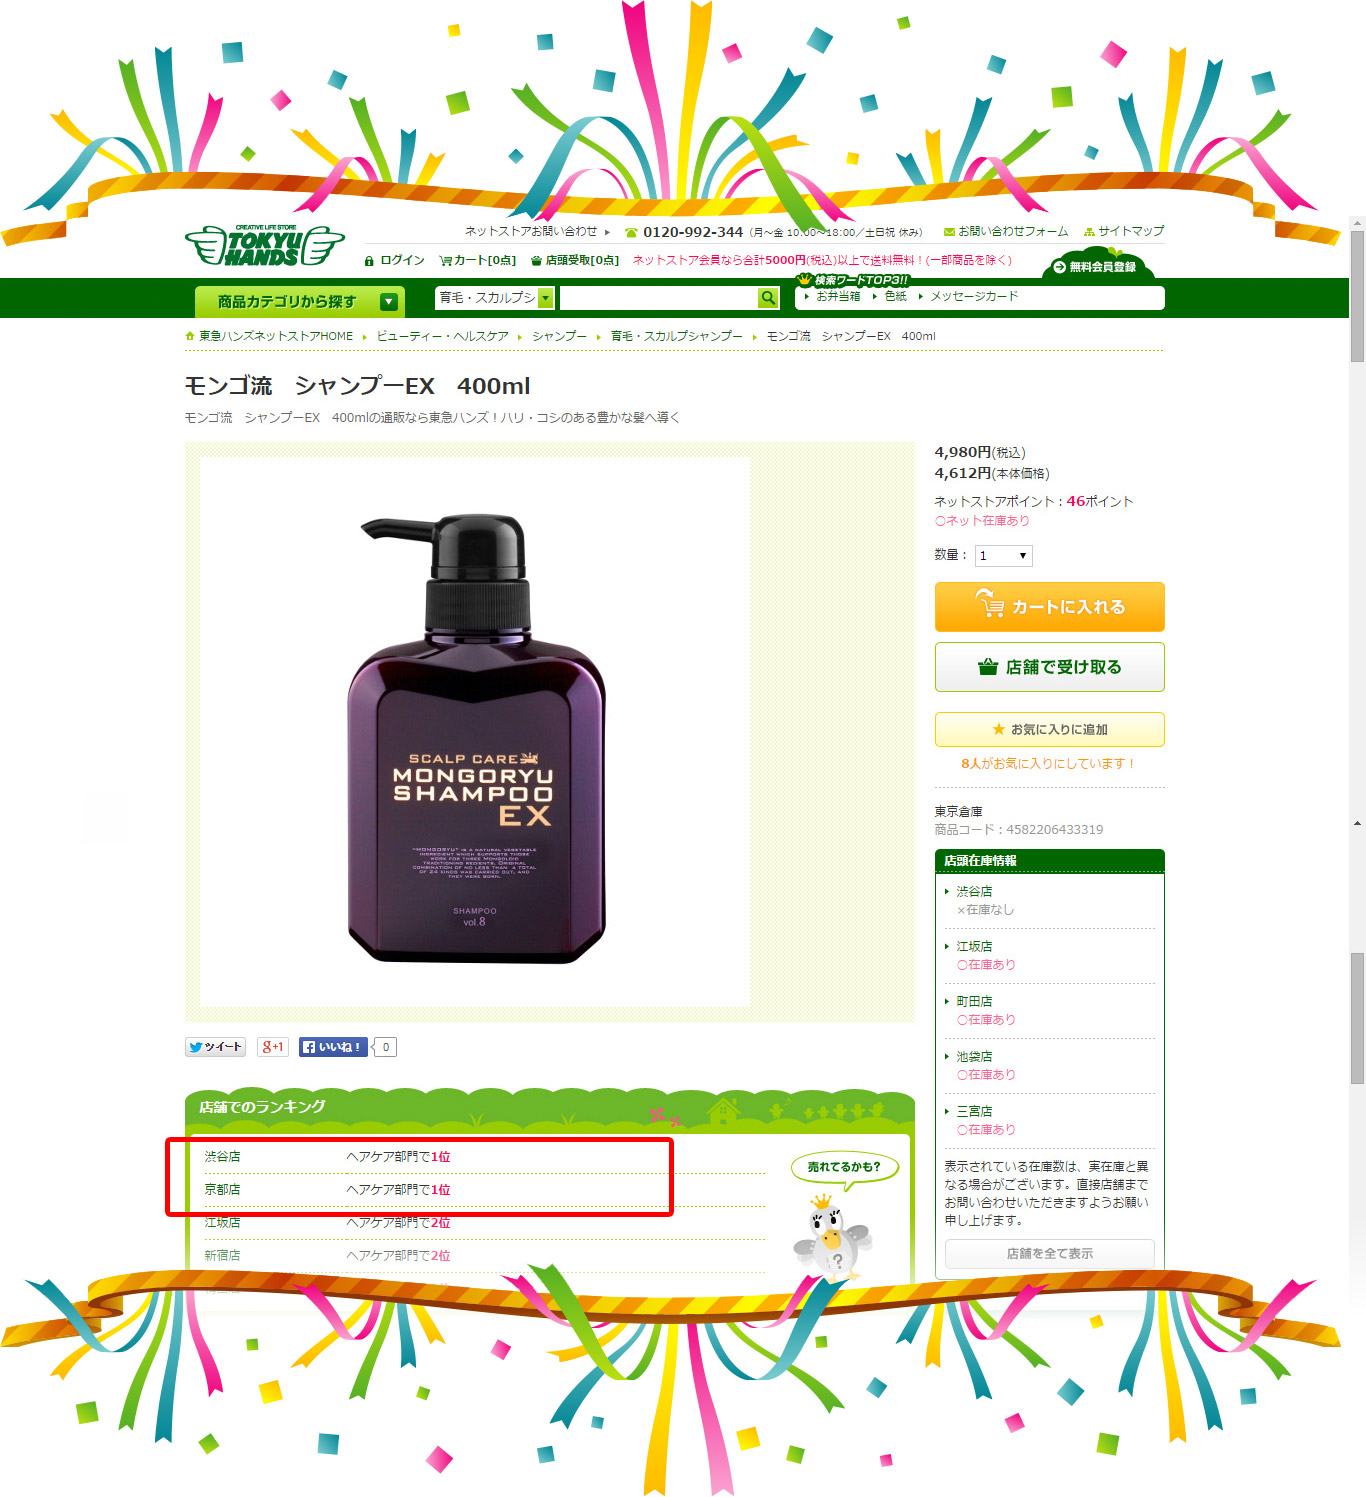
Task: Add item with カートに入れる button
Action: point(1050,607)
